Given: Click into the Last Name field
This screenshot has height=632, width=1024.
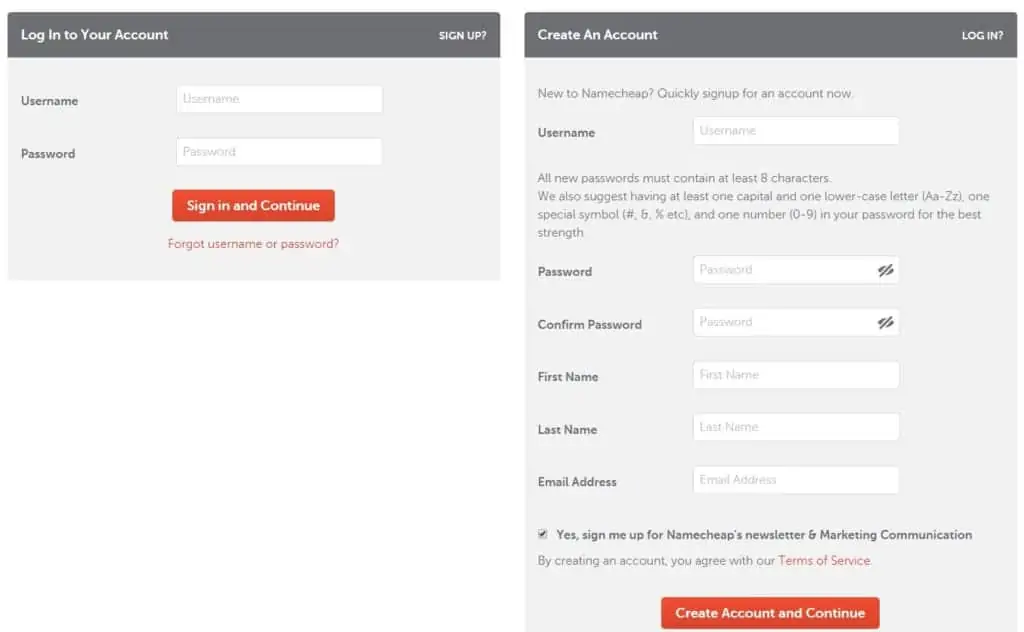Looking at the screenshot, I should (796, 427).
